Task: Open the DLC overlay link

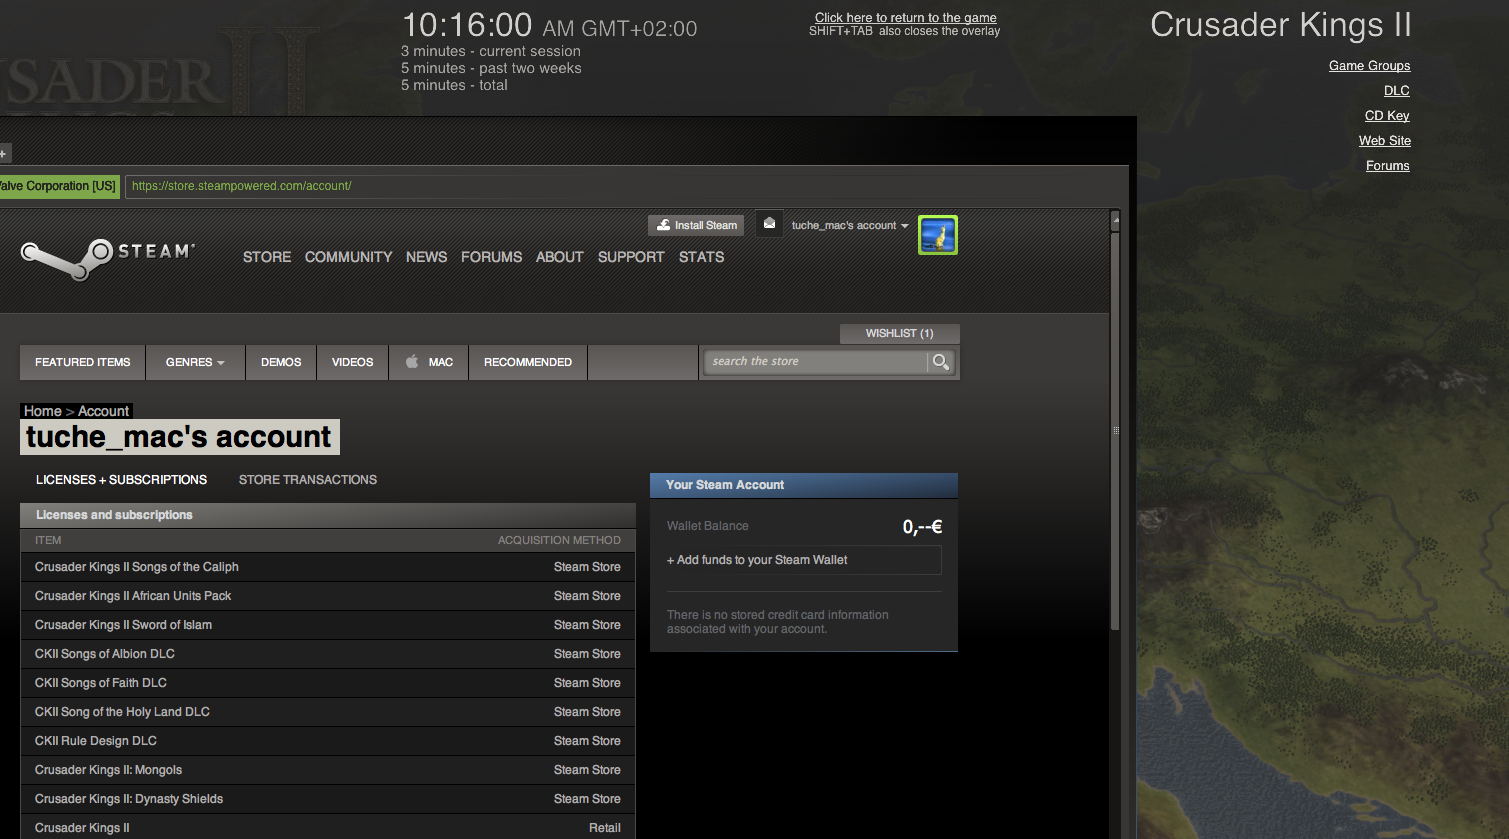Action: (1397, 91)
